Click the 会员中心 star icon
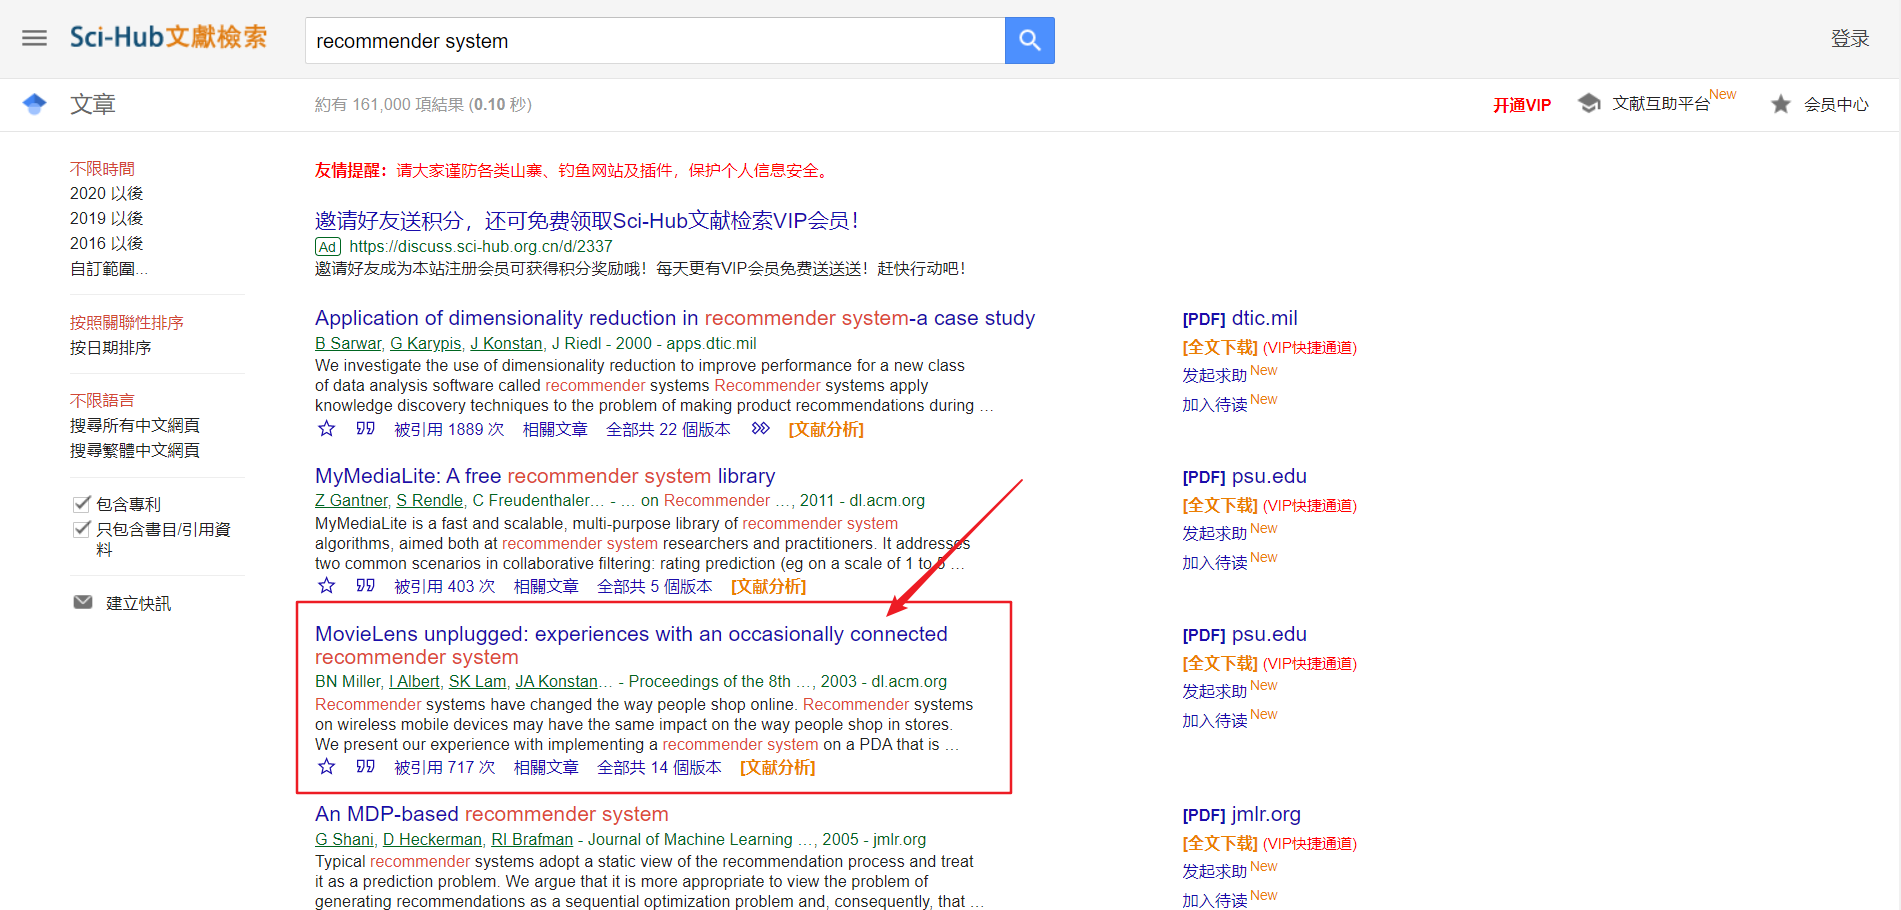 pos(1781,104)
